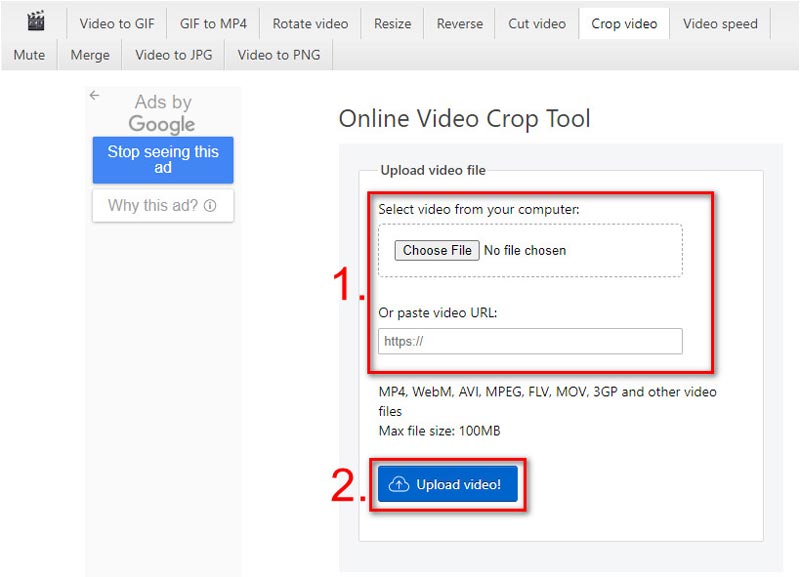Go to the Resize tab
The width and height of the screenshot is (800, 577).
pyautogui.click(x=392, y=23)
